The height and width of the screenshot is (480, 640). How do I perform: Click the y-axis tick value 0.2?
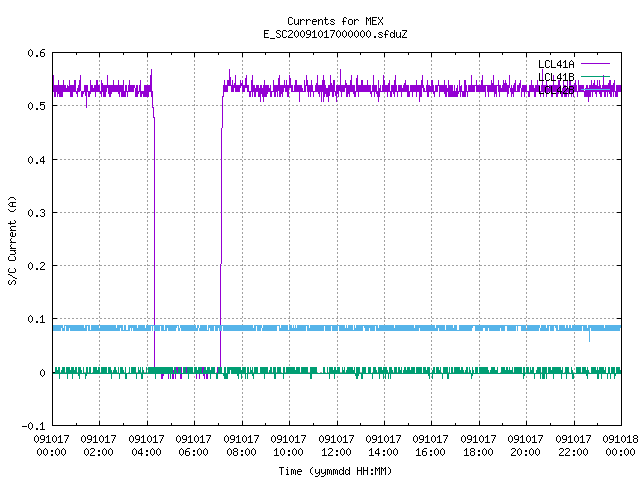click(x=36, y=266)
